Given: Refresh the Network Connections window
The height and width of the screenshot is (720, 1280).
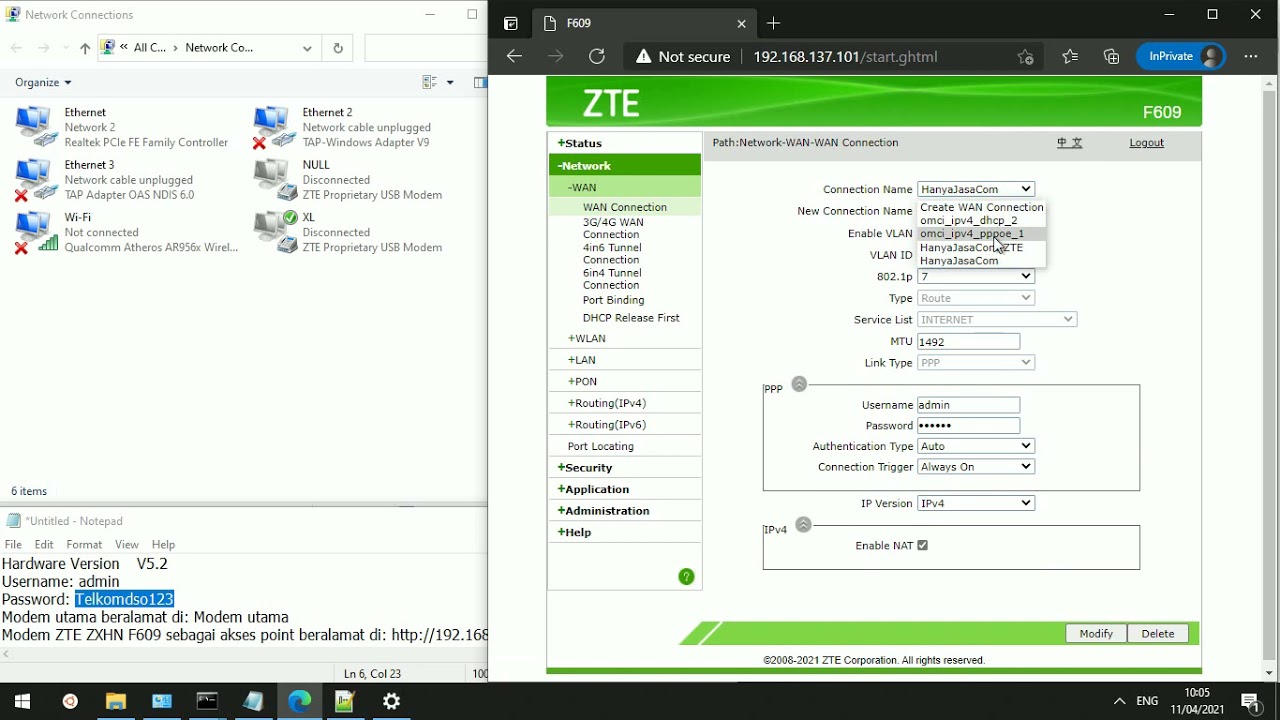Looking at the screenshot, I should click(338, 48).
